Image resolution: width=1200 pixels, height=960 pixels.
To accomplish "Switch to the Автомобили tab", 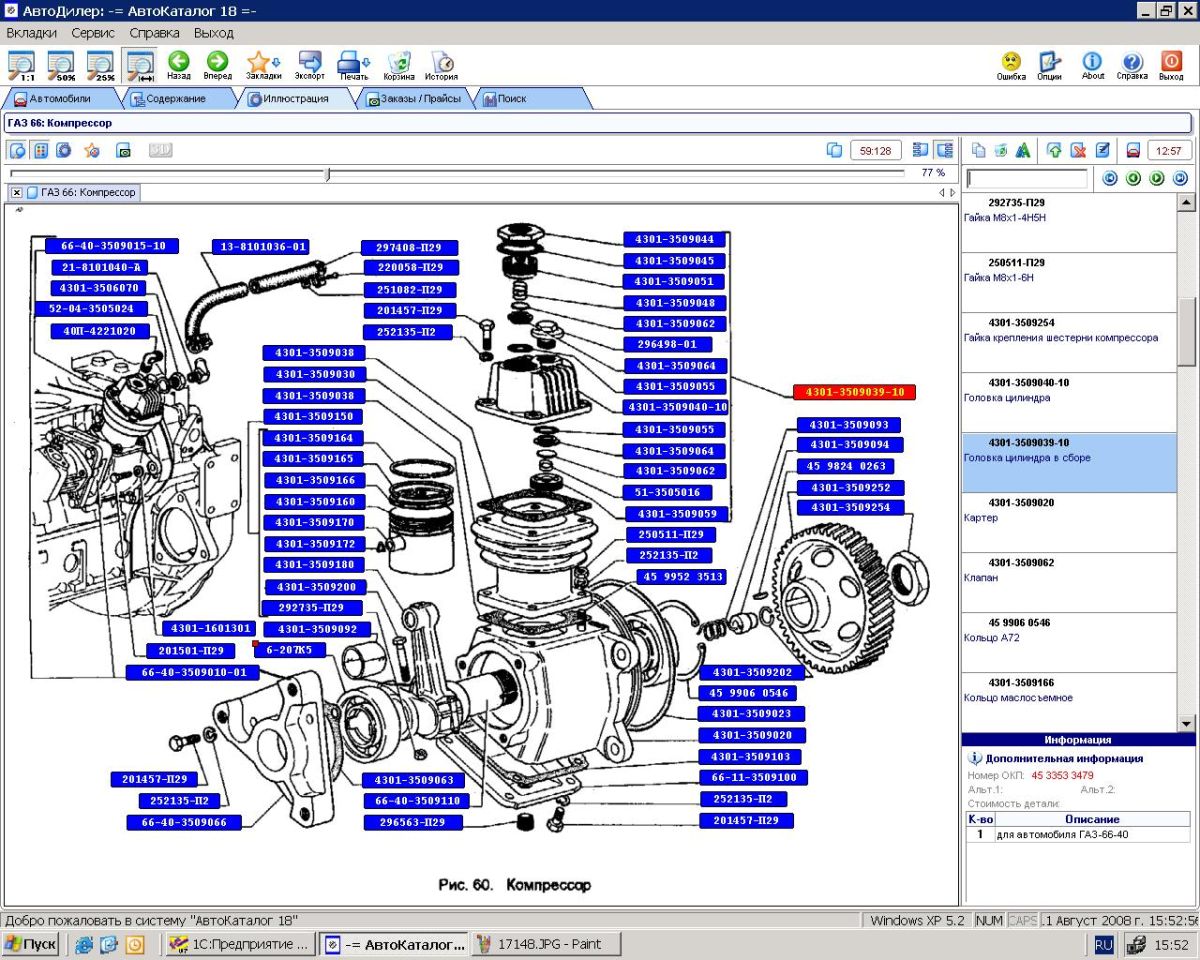I will pyautogui.click(x=60, y=99).
